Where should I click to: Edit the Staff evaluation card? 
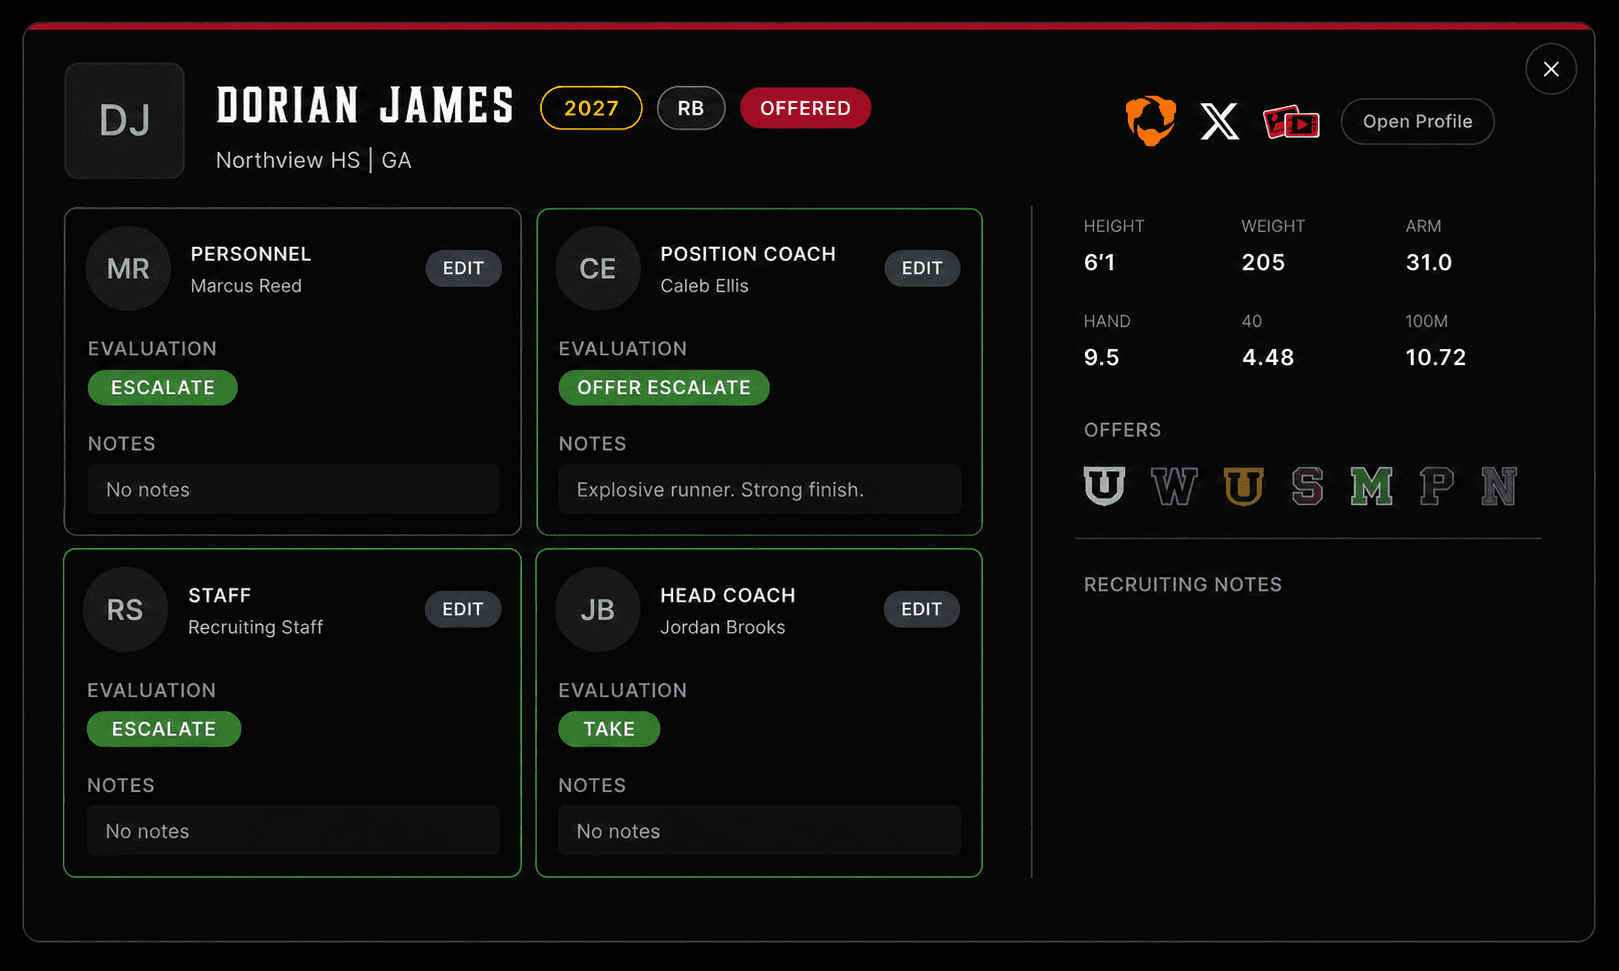click(x=463, y=609)
